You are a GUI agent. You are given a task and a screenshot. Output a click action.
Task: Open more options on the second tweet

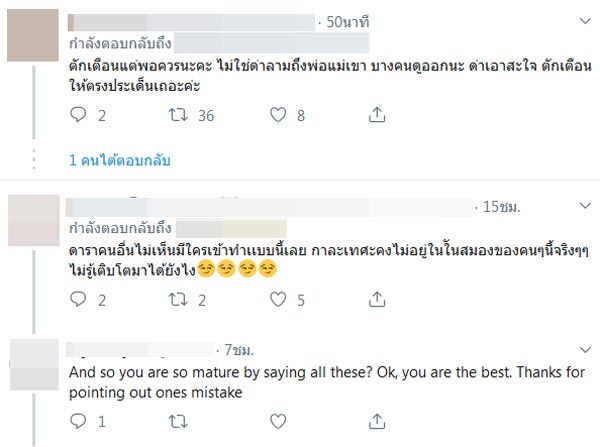pyautogui.click(x=583, y=206)
